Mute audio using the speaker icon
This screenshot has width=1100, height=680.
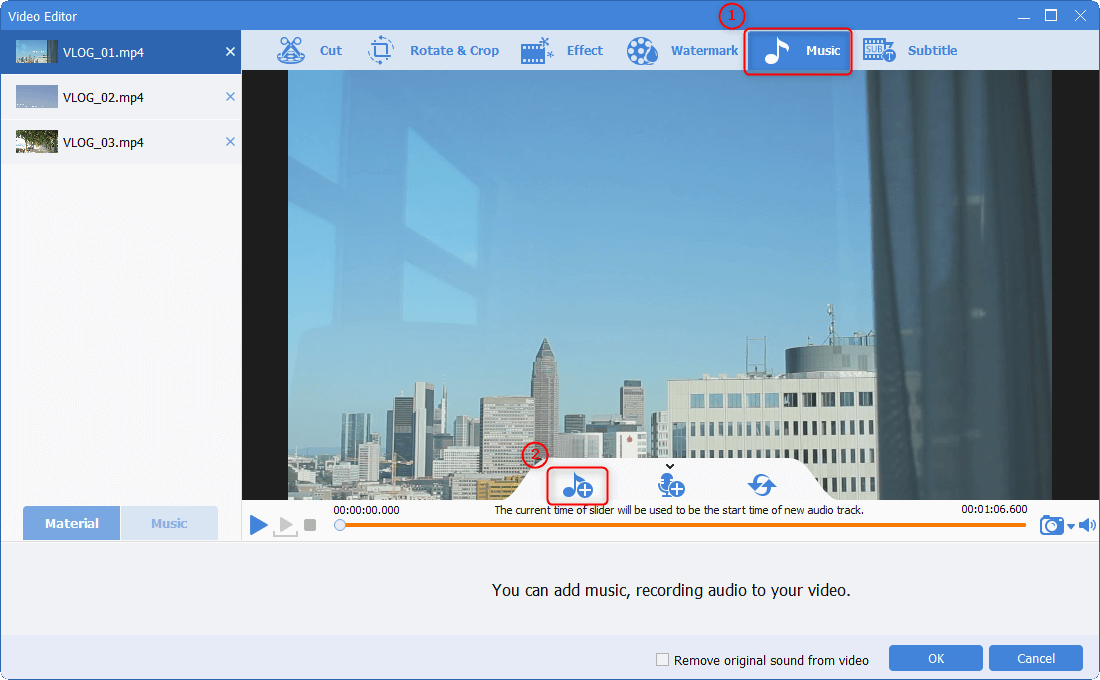(x=1087, y=525)
